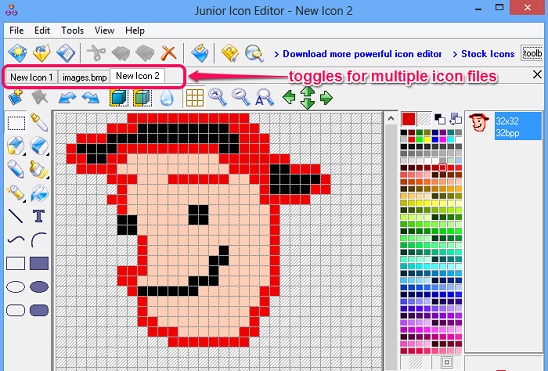
Task: Click the red foreground color swatch
Action: click(x=408, y=119)
